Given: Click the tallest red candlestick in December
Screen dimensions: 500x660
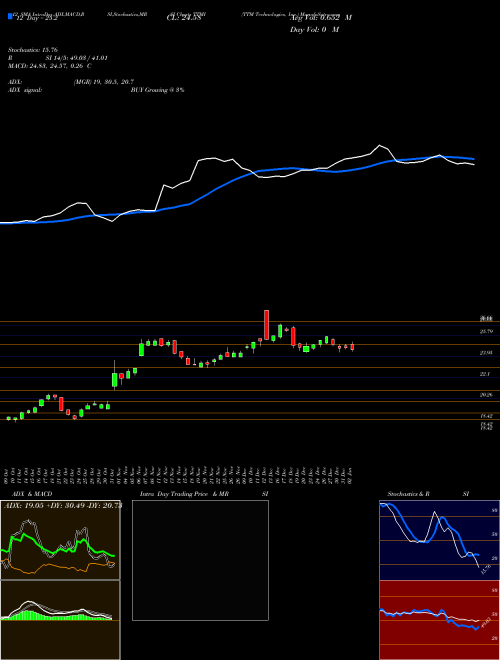Looking at the screenshot, I should tap(266, 325).
